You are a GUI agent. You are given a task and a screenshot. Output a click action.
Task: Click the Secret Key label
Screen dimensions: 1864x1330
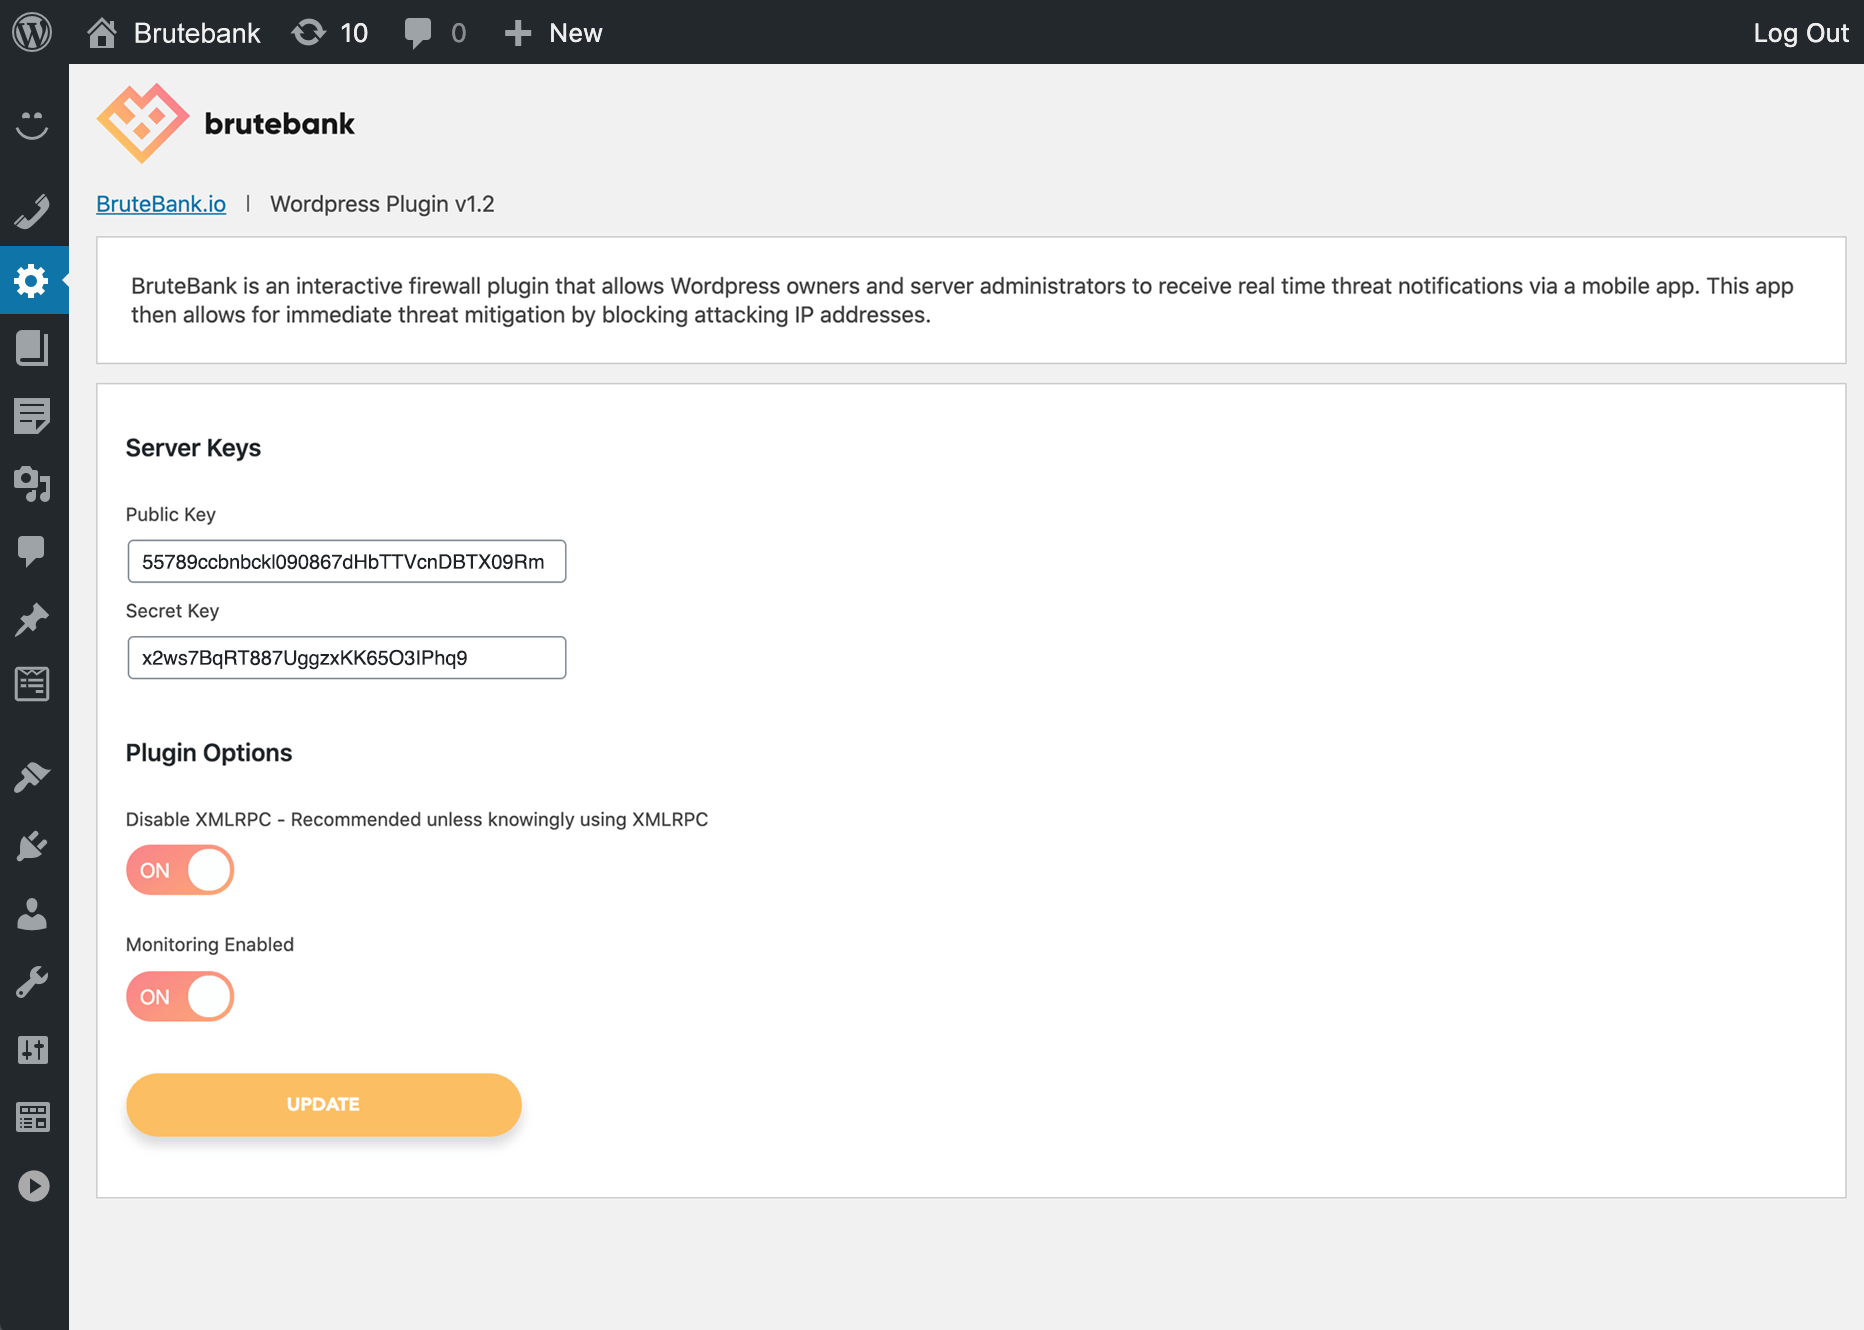point(172,611)
